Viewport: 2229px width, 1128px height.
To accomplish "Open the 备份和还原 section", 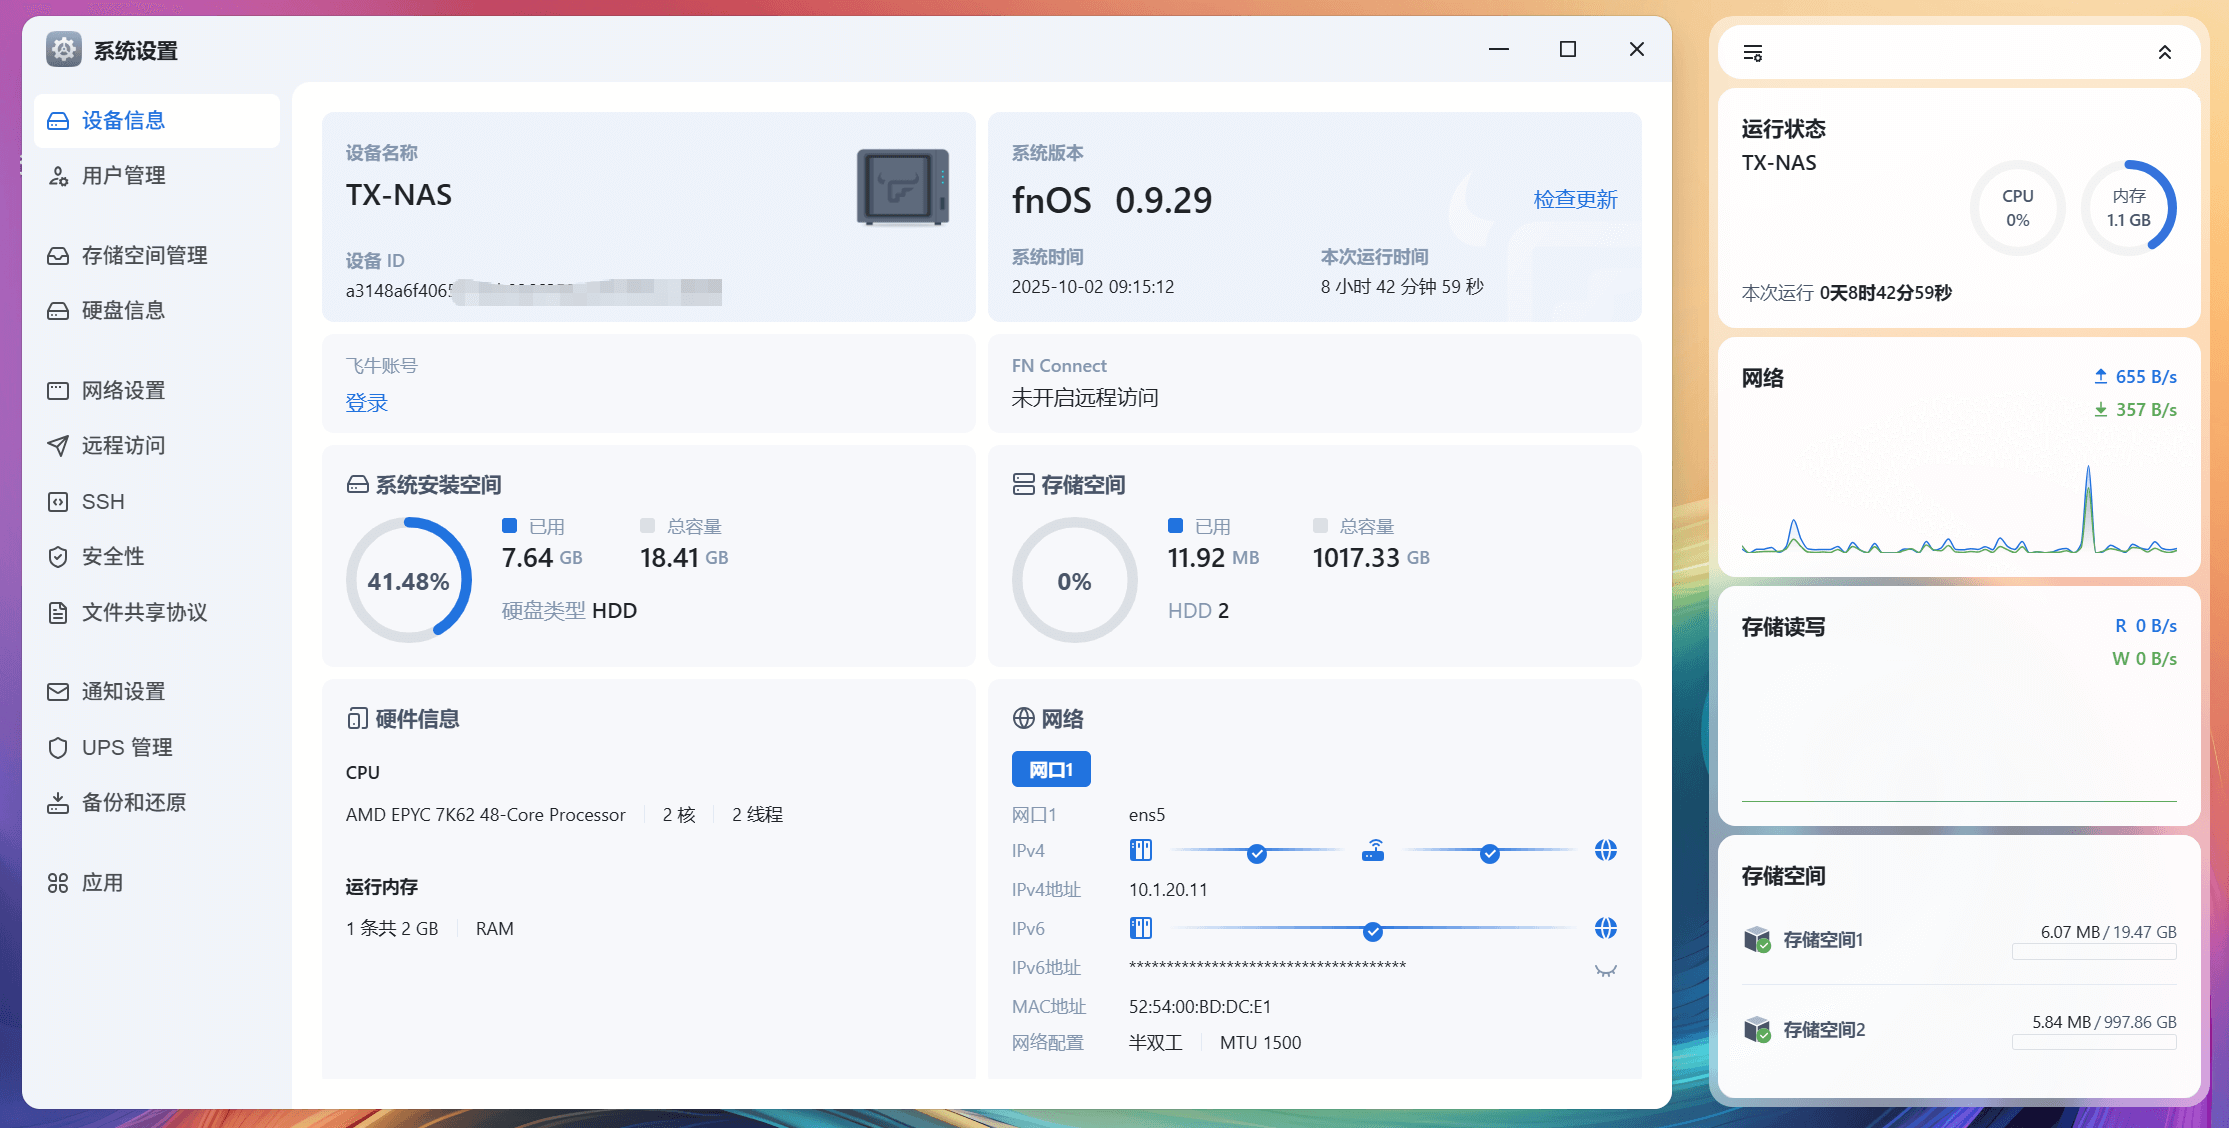I will click(133, 803).
